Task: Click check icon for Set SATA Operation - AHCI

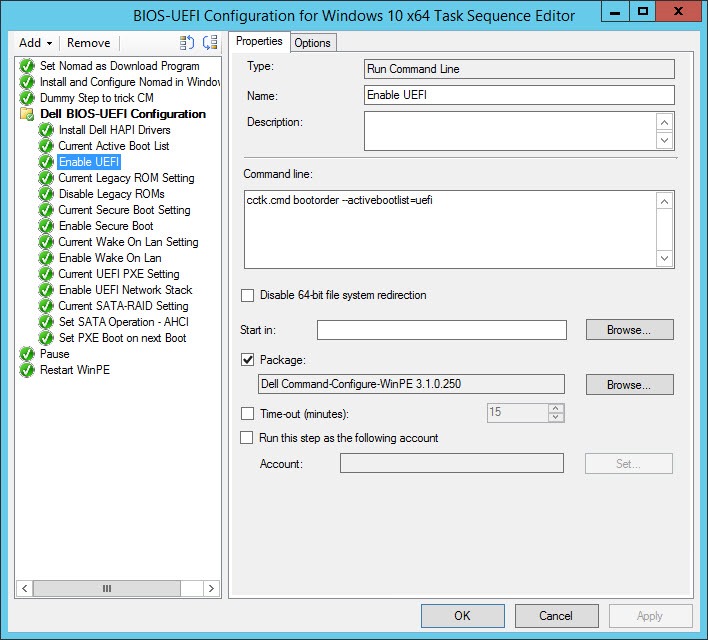Action: (x=45, y=322)
